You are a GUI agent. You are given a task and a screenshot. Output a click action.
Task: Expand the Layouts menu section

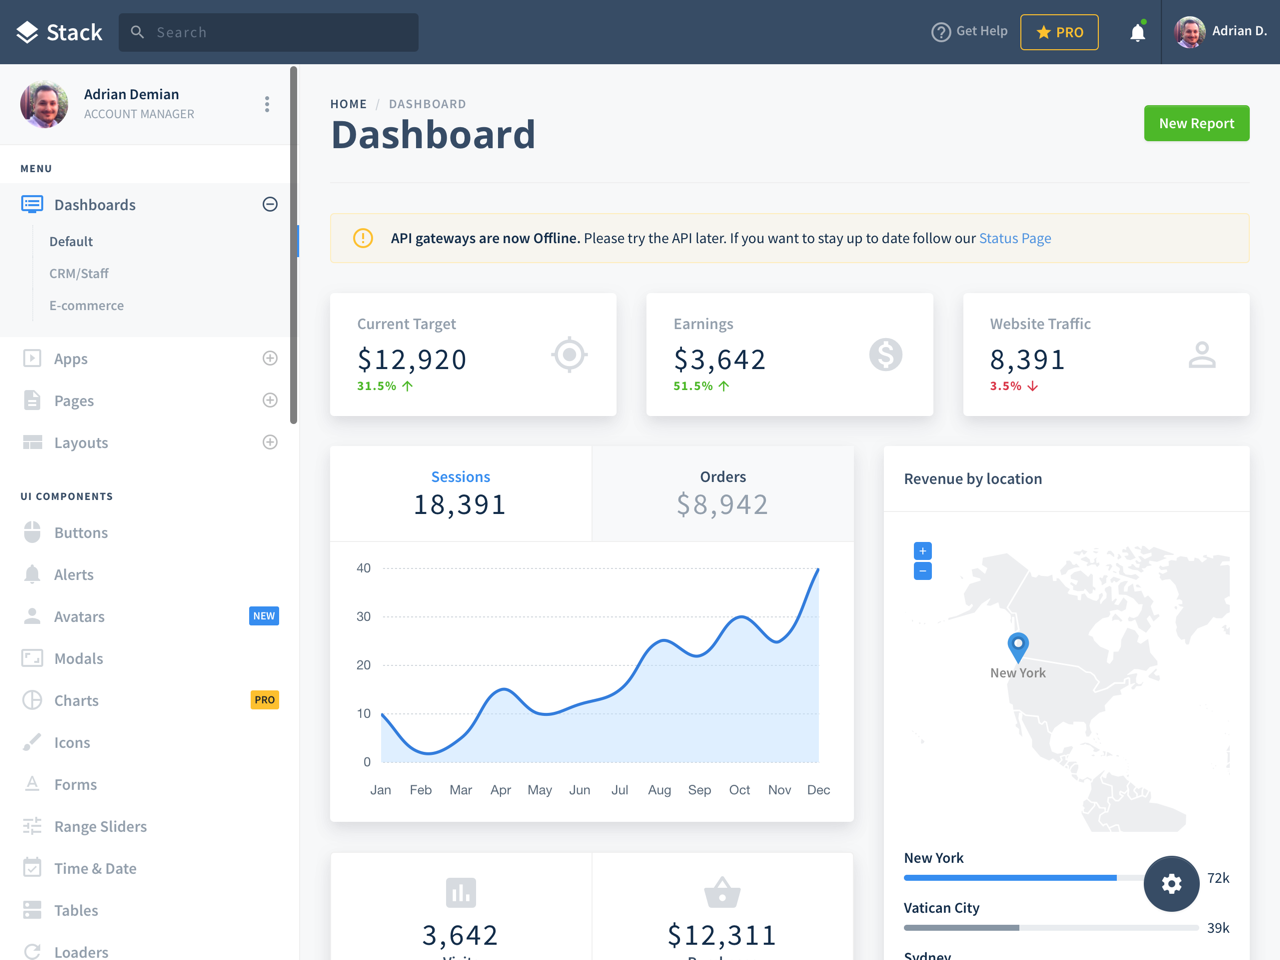[270, 442]
